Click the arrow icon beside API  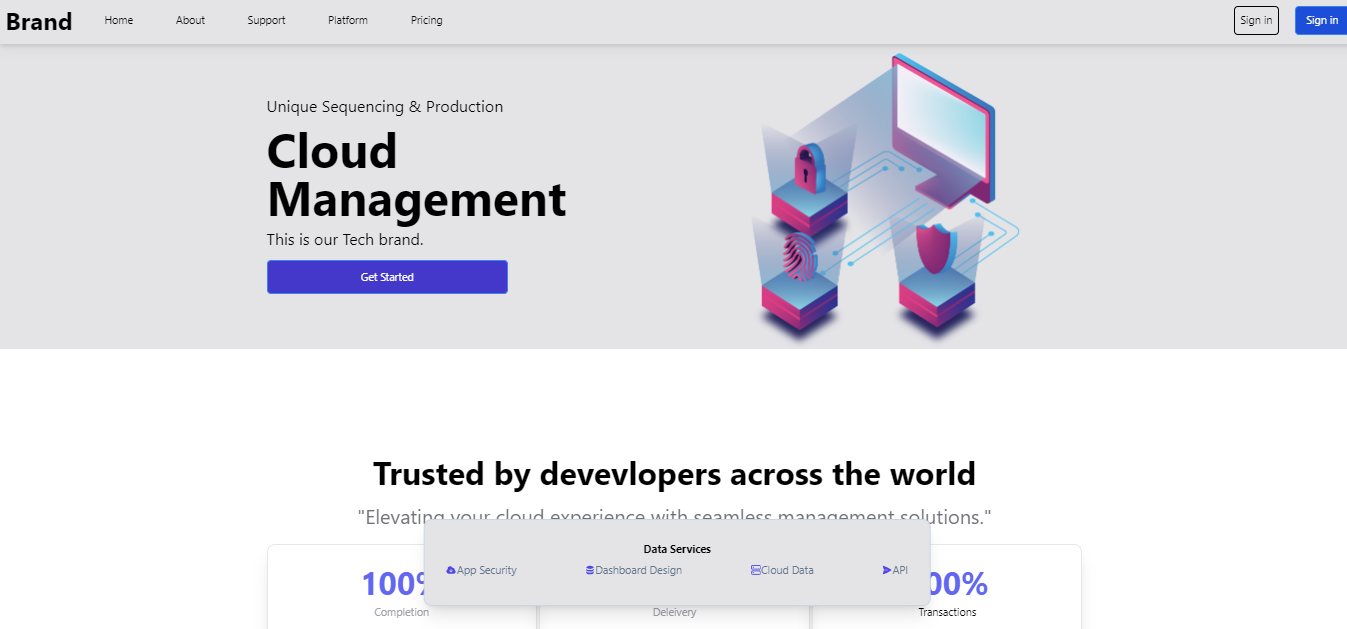pos(887,570)
